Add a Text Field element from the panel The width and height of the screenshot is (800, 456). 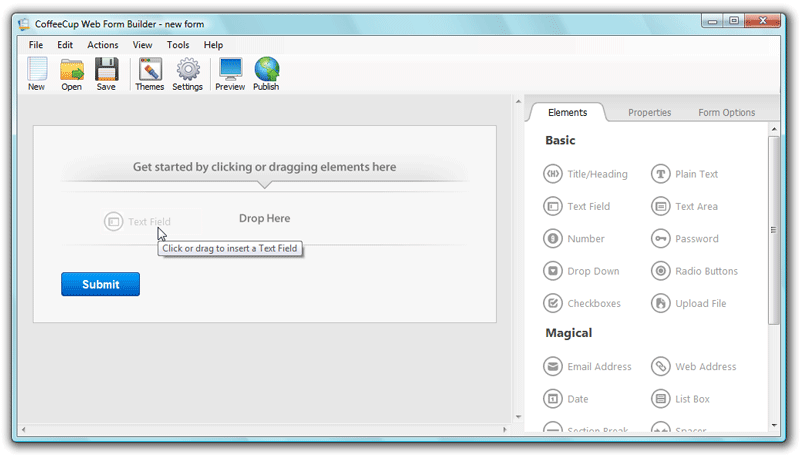577,207
